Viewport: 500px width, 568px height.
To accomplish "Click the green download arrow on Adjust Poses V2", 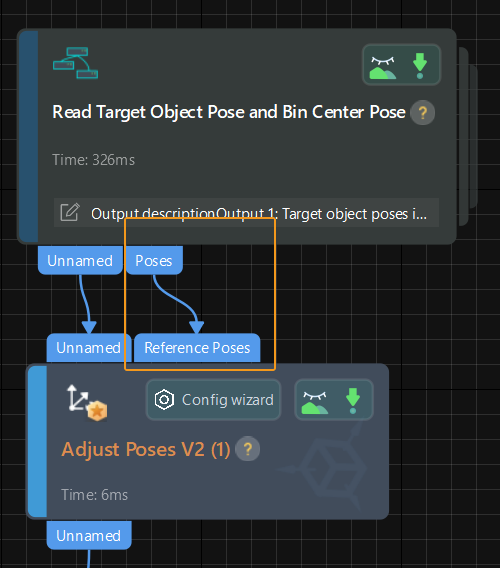I will click(353, 401).
